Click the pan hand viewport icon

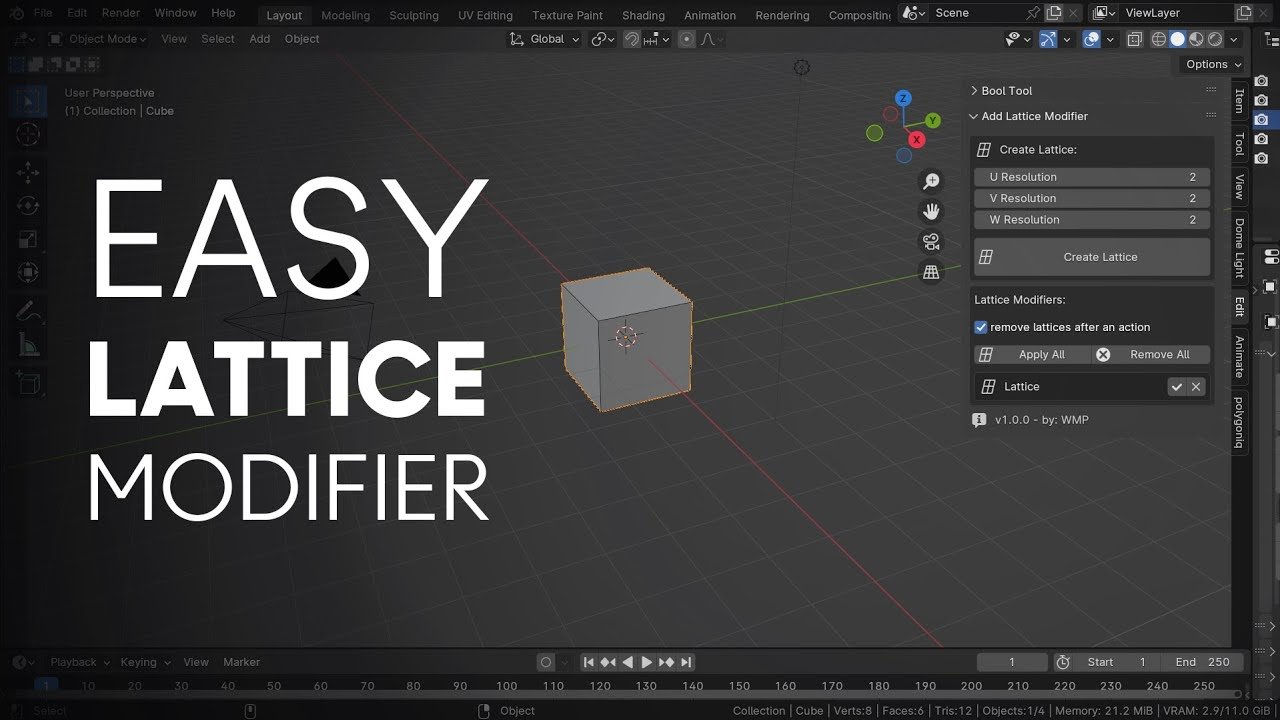931,211
